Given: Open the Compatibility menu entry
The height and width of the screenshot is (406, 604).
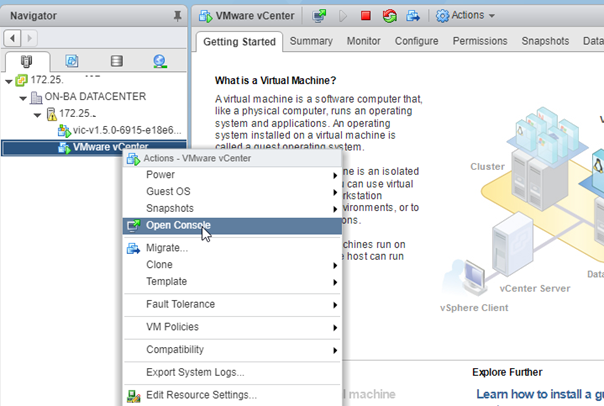Looking at the screenshot, I should tap(232, 350).
